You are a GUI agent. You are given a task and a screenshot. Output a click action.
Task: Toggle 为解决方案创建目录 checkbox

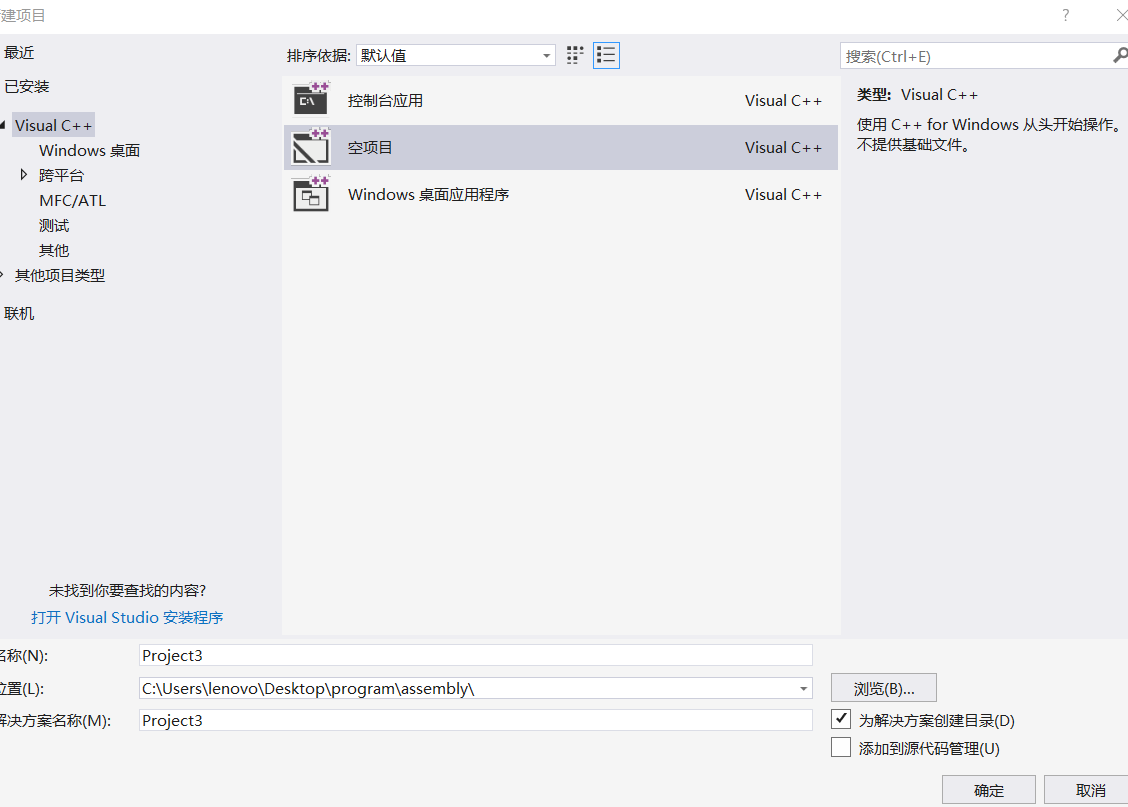(x=840, y=719)
